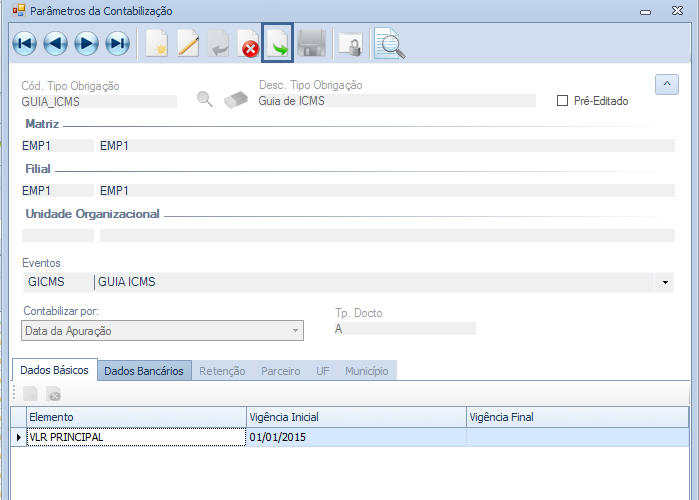Collapse header with the chevron-up button
The image size is (699, 500).
tap(667, 84)
